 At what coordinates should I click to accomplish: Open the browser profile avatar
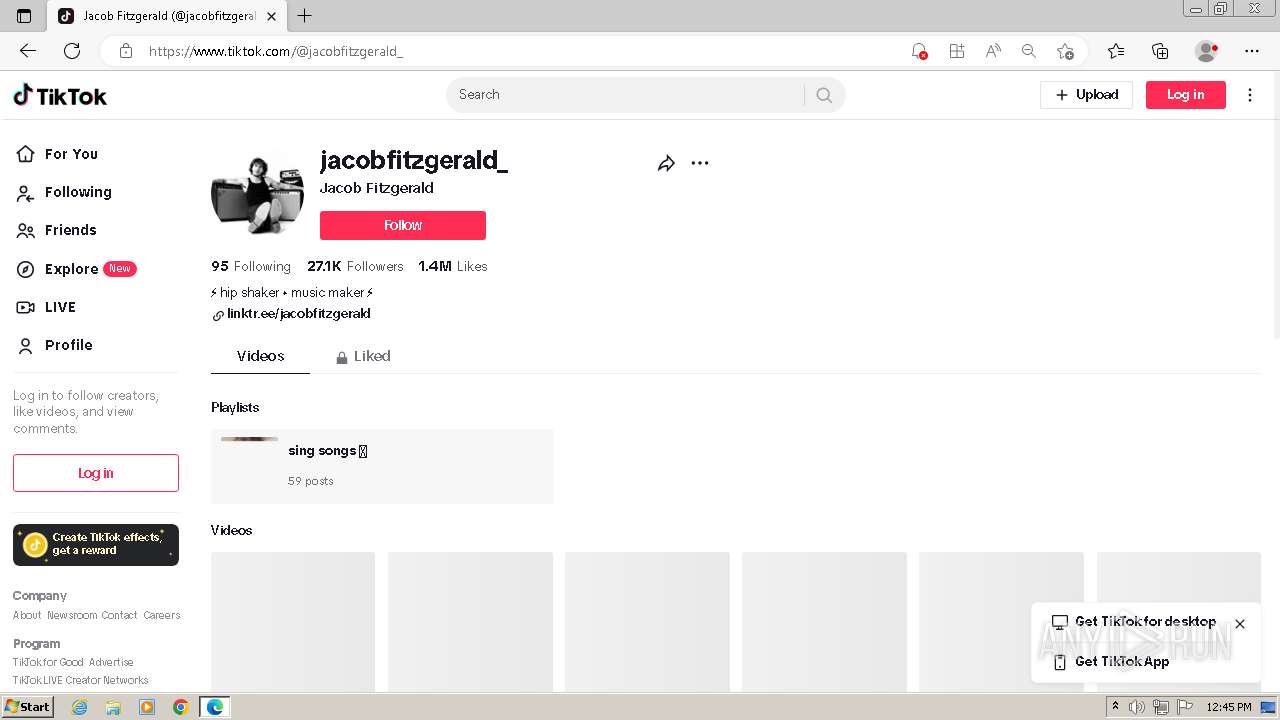click(1206, 51)
